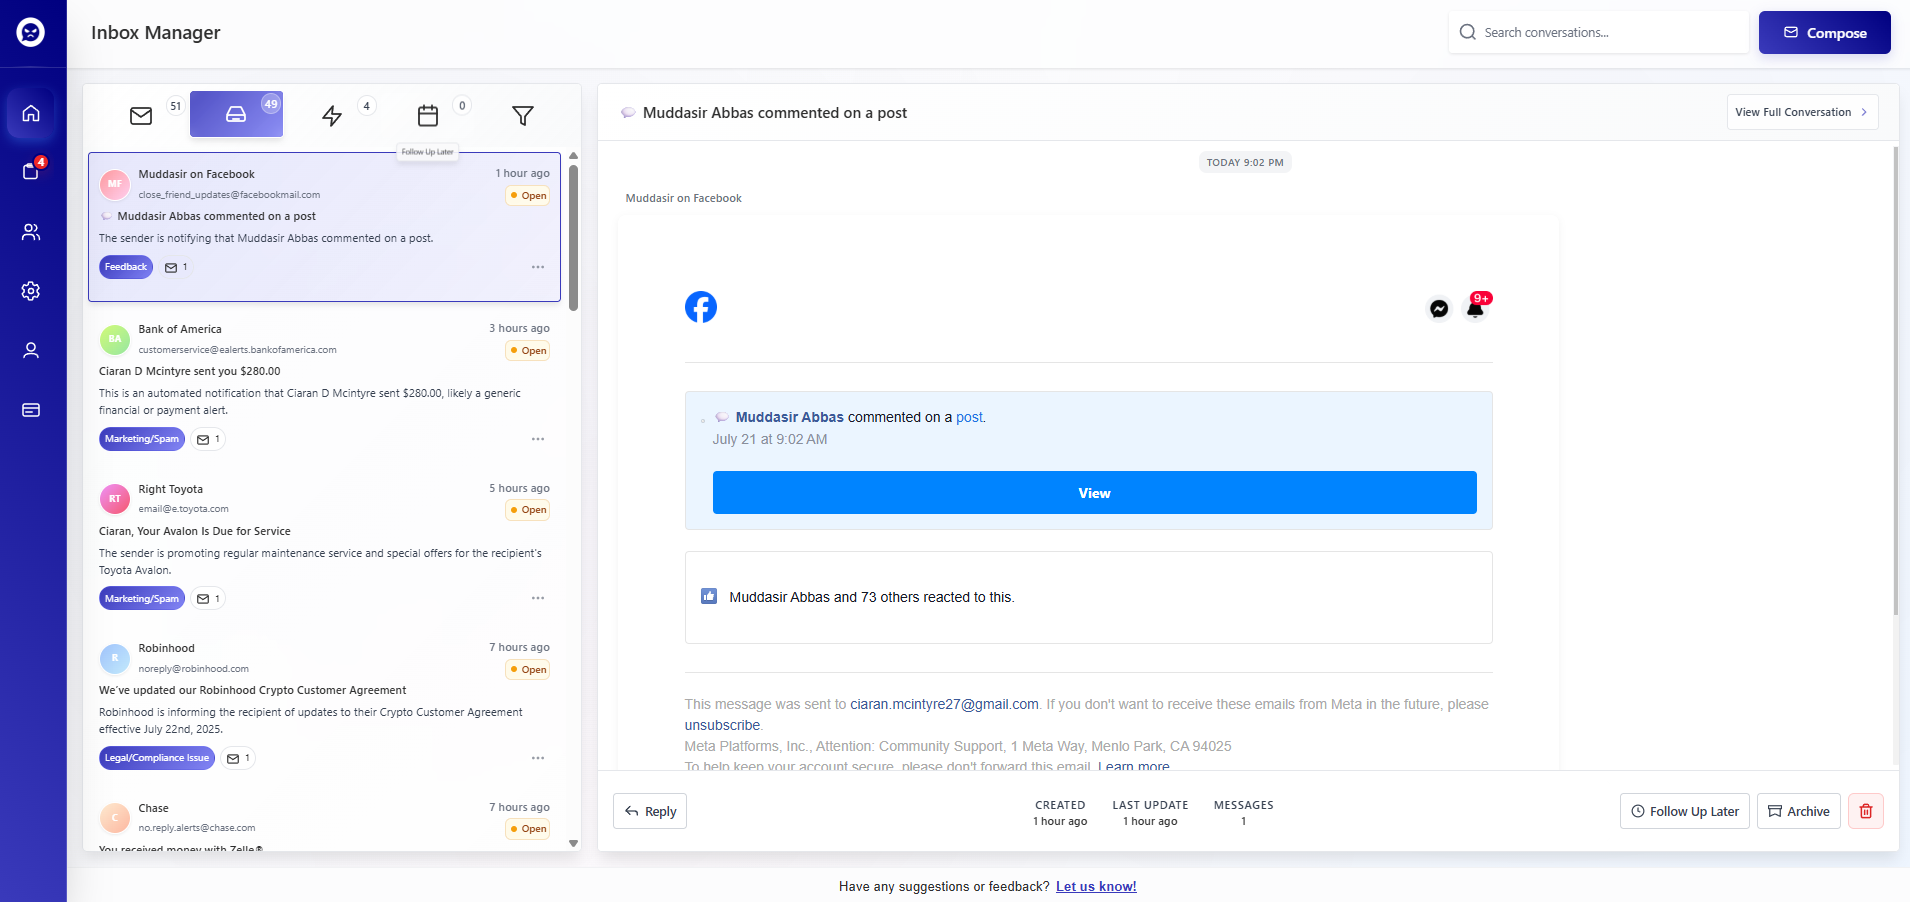1910x902 pixels.
Task: Click the unsubscribe link in the email body
Action: tap(721, 725)
